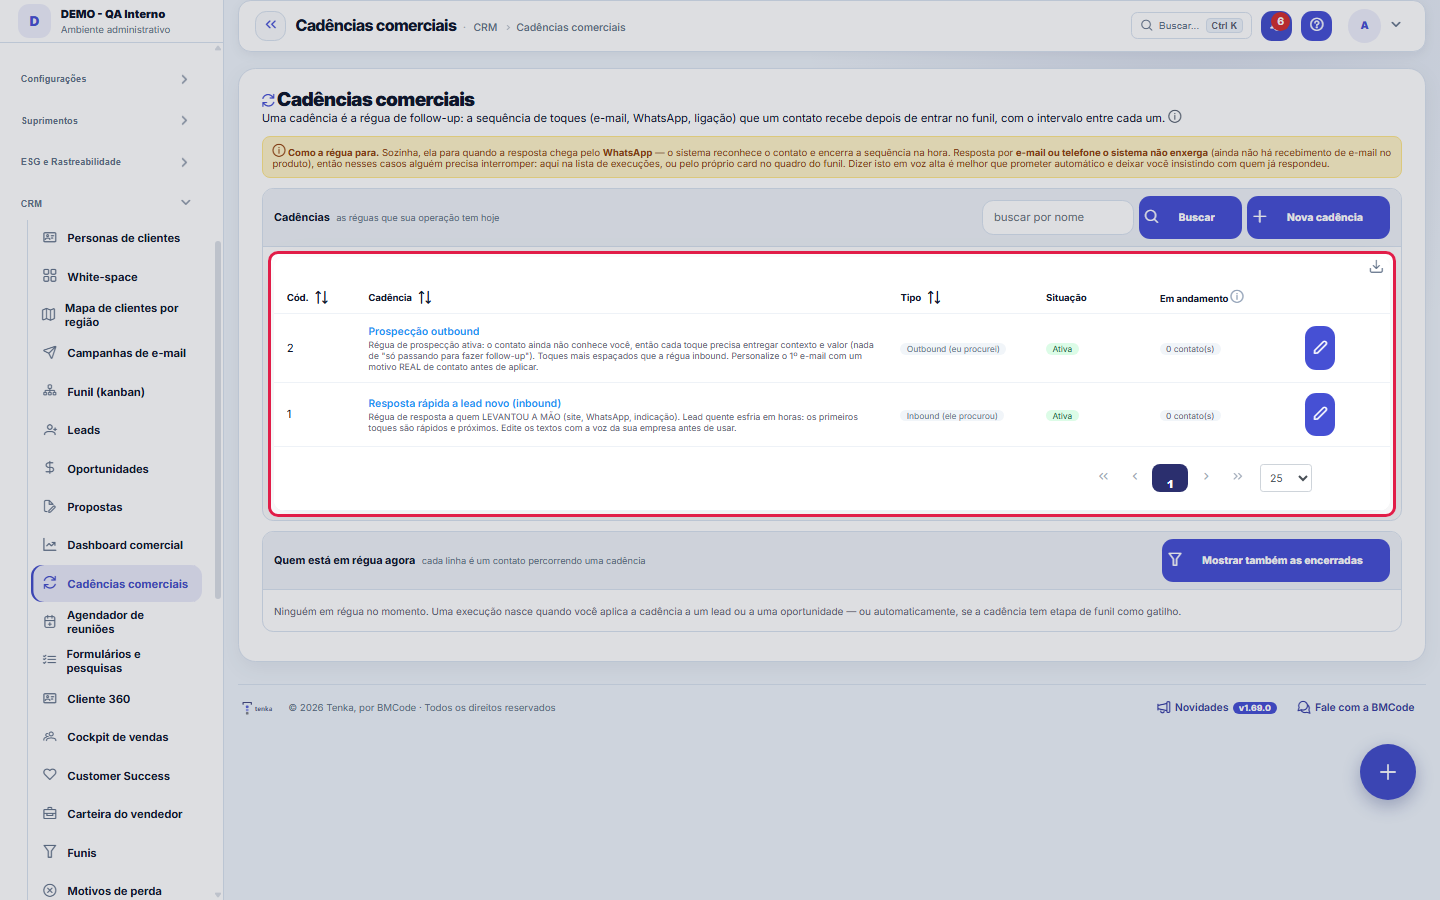Open the help question mark icon
The image size is (1440, 900).
coord(1317,26)
